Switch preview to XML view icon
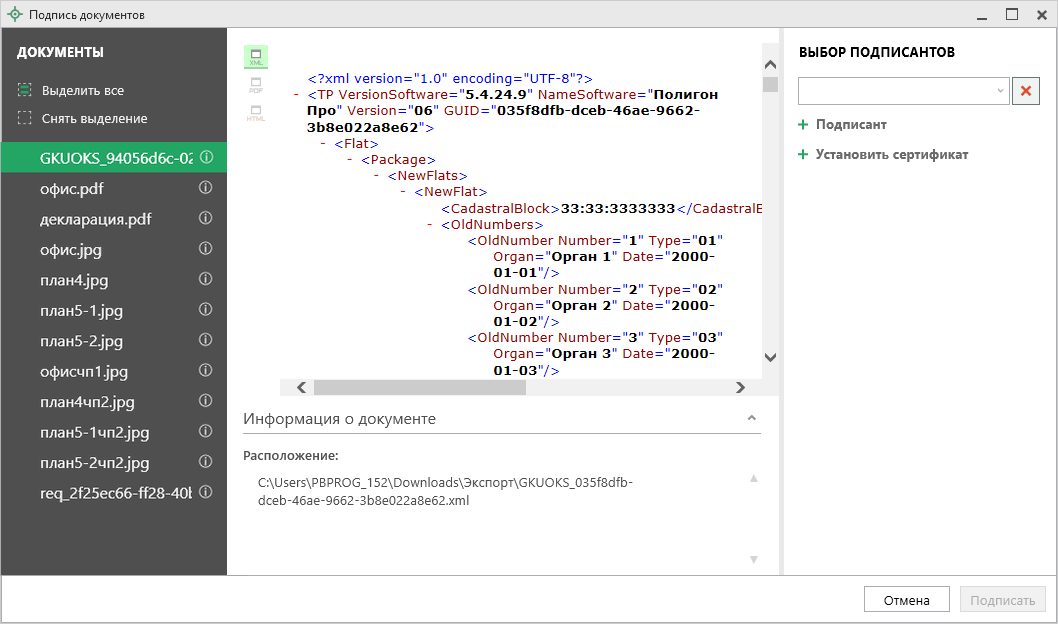Screen dimensions: 1058x624 (x=256, y=57)
